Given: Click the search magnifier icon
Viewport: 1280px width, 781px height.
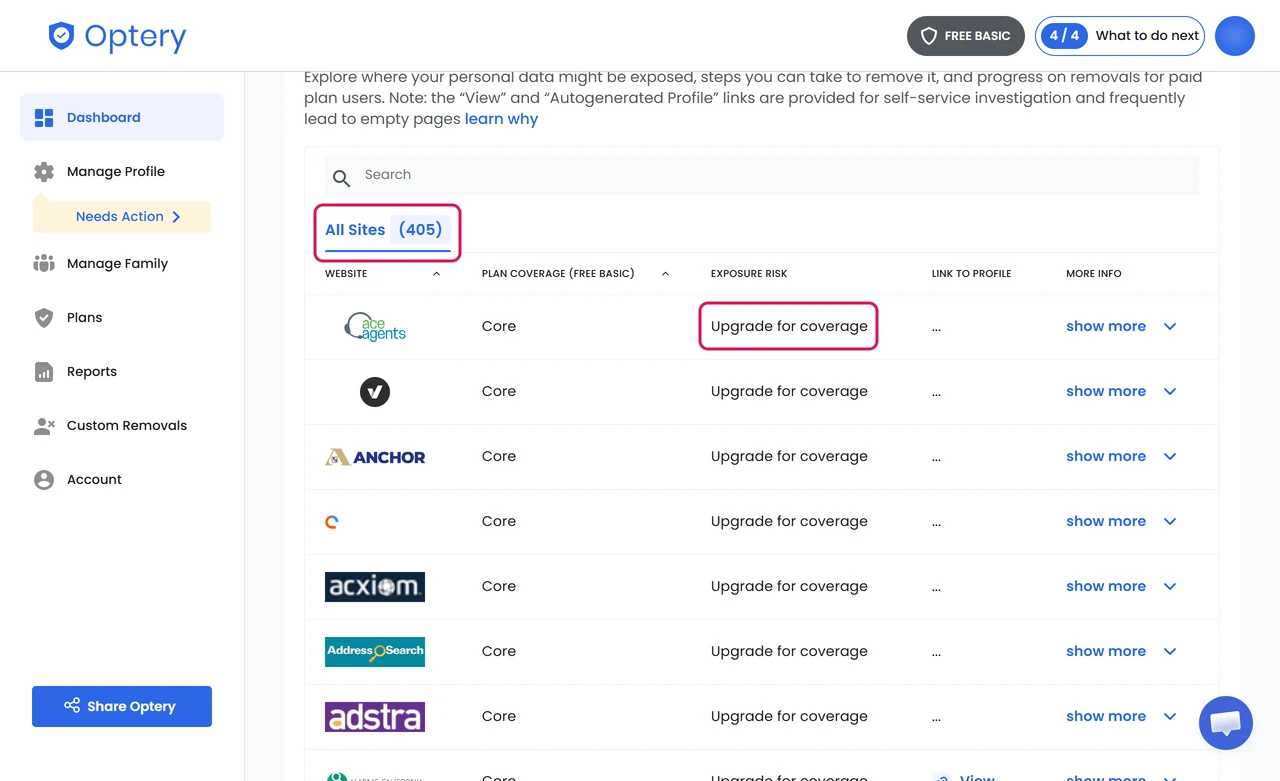Looking at the screenshot, I should [341, 178].
